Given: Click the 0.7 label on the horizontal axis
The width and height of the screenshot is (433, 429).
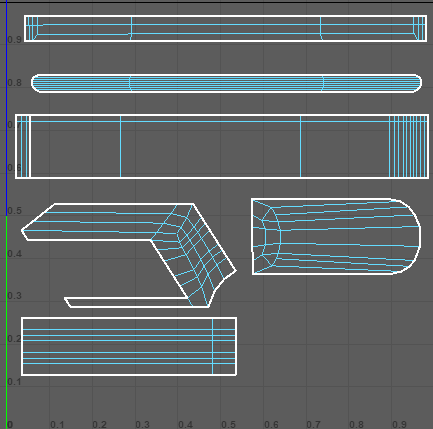Looking at the screenshot, I should click(314, 424).
